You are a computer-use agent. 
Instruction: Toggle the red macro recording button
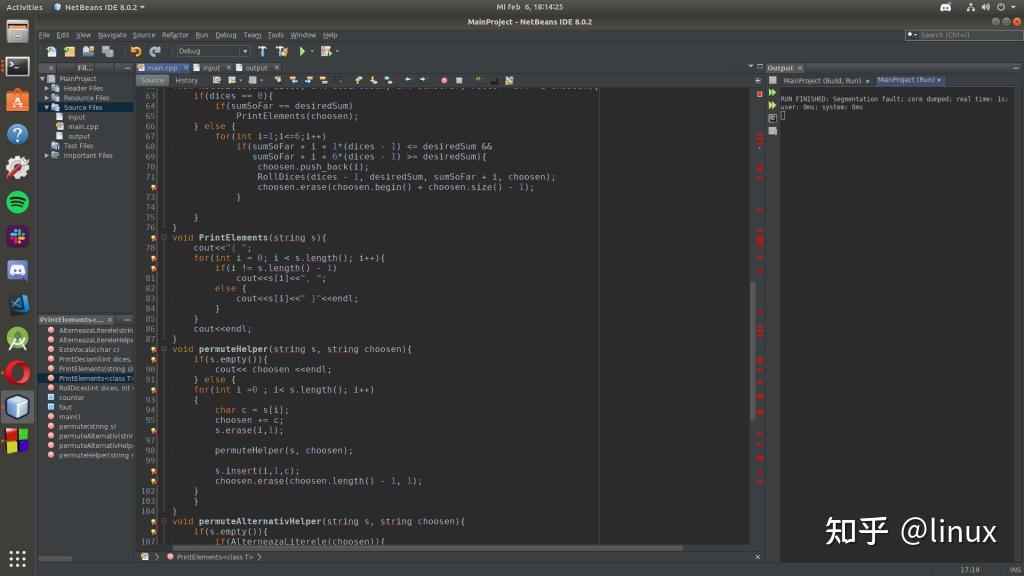[x=443, y=80]
